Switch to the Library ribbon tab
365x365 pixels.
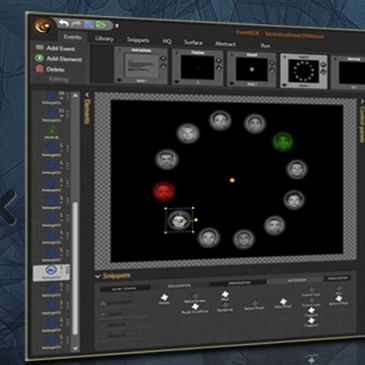[x=104, y=39]
